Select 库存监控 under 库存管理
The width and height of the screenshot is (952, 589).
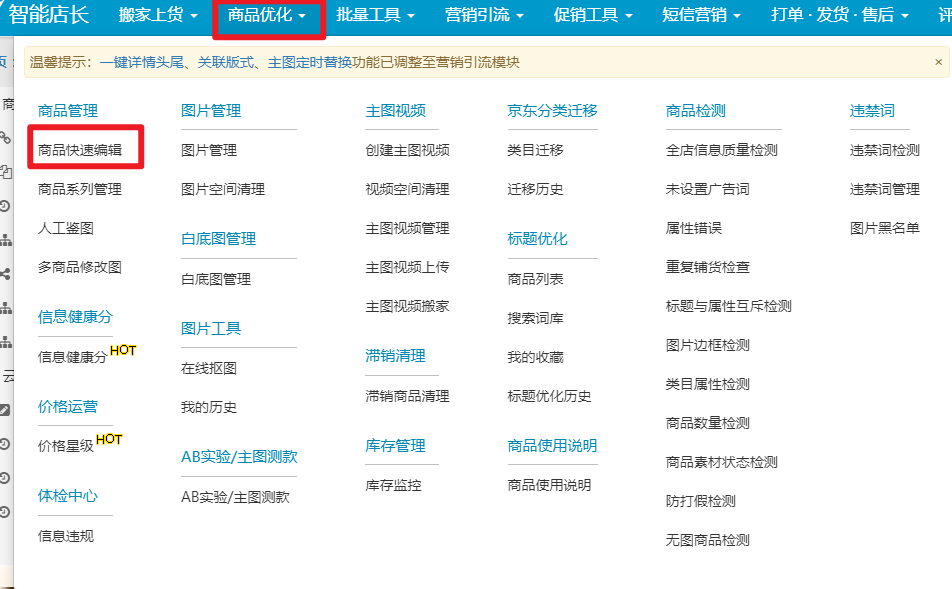click(393, 485)
